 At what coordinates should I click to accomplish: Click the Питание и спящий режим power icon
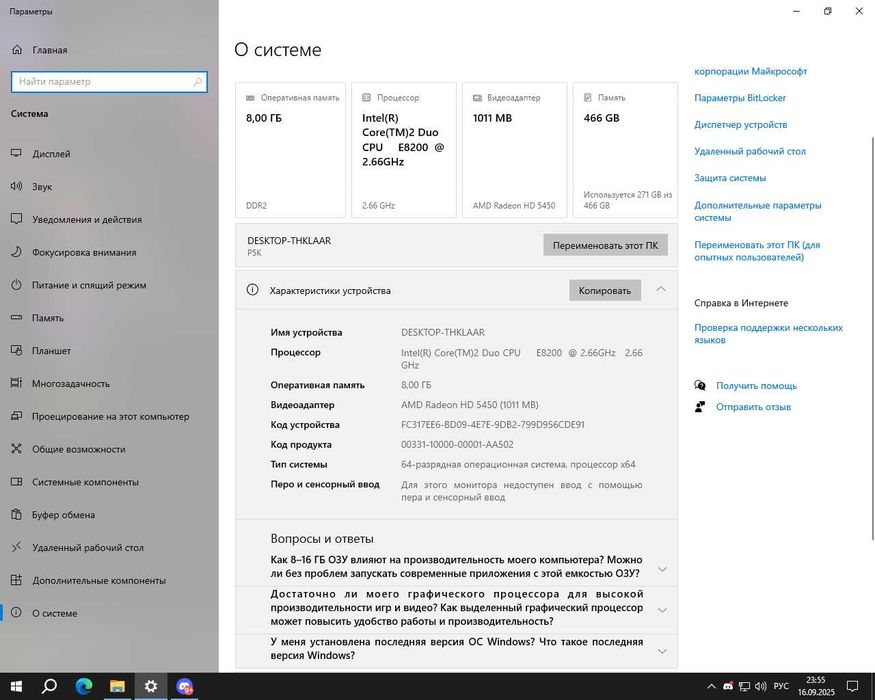click(x=16, y=285)
